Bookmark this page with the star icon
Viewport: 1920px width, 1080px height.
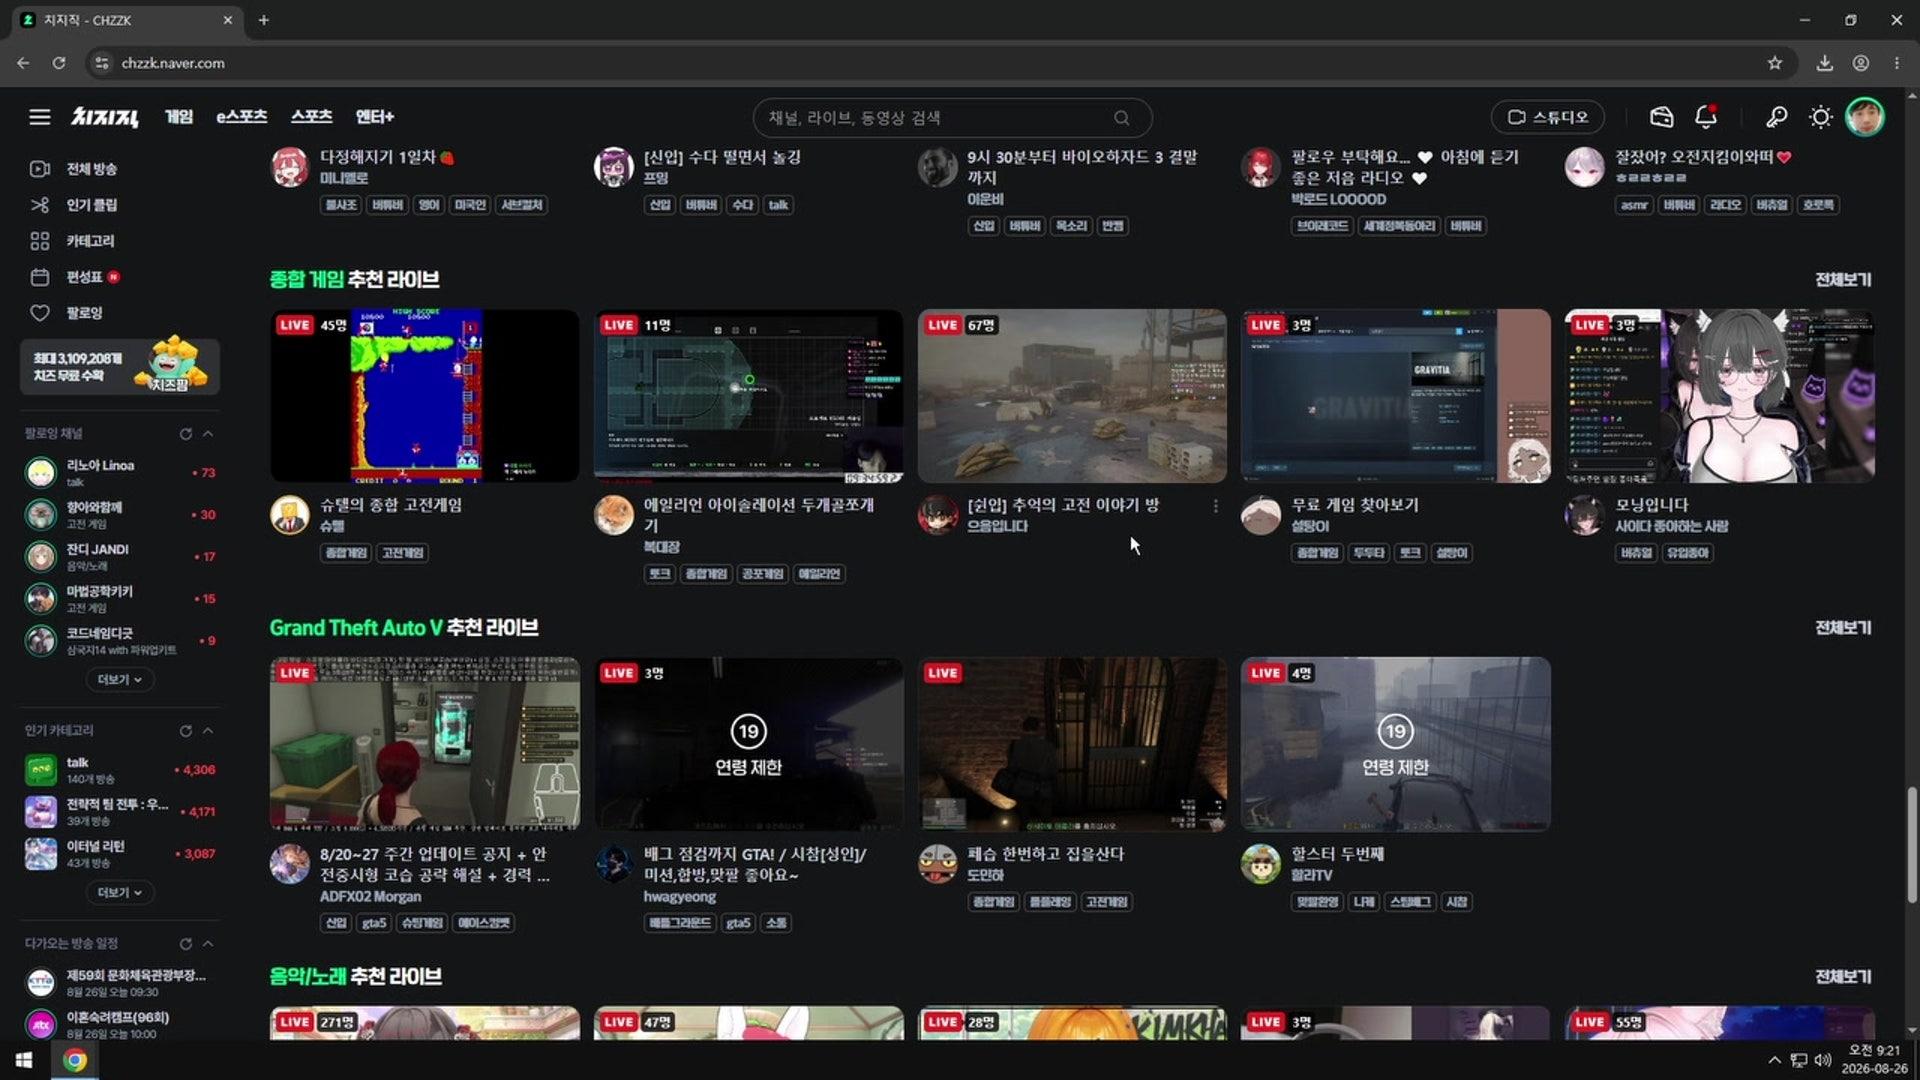pyautogui.click(x=1775, y=63)
